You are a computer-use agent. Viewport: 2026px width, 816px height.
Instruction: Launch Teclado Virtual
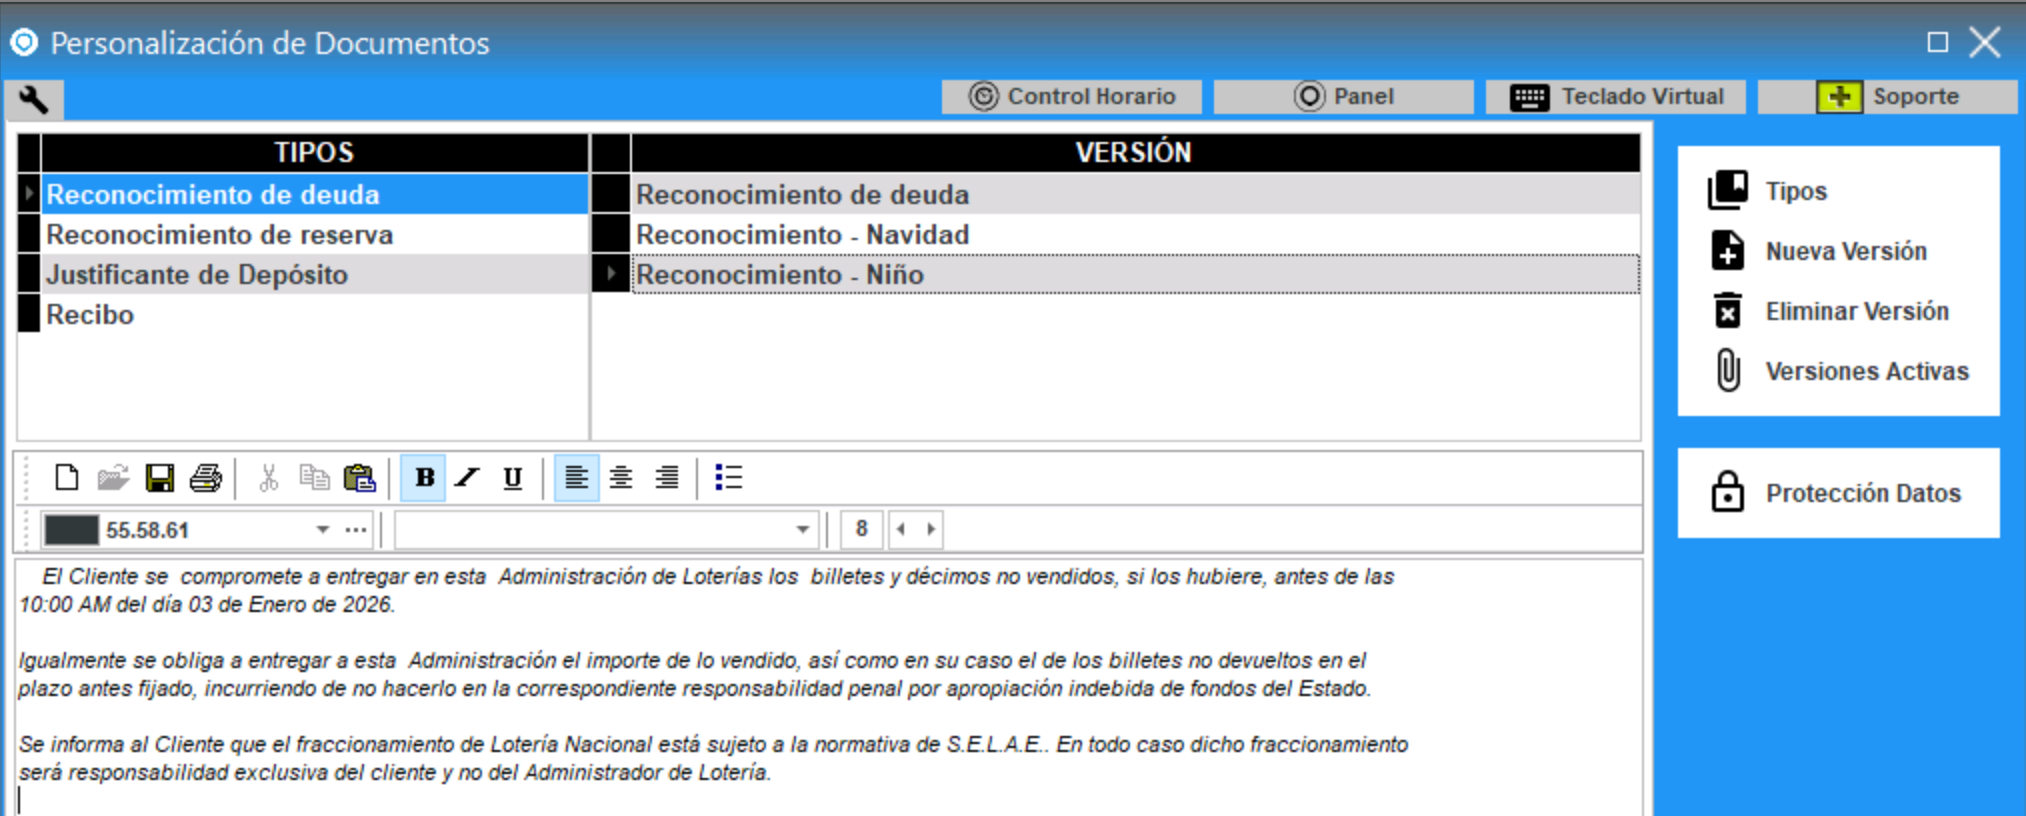(1616, 97)
